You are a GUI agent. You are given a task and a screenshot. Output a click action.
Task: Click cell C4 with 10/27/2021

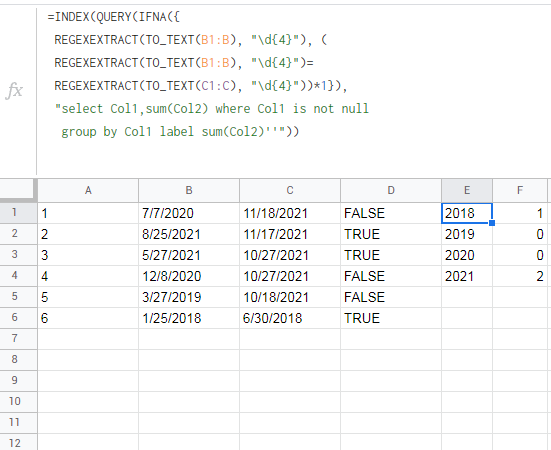tap(290, 276)
